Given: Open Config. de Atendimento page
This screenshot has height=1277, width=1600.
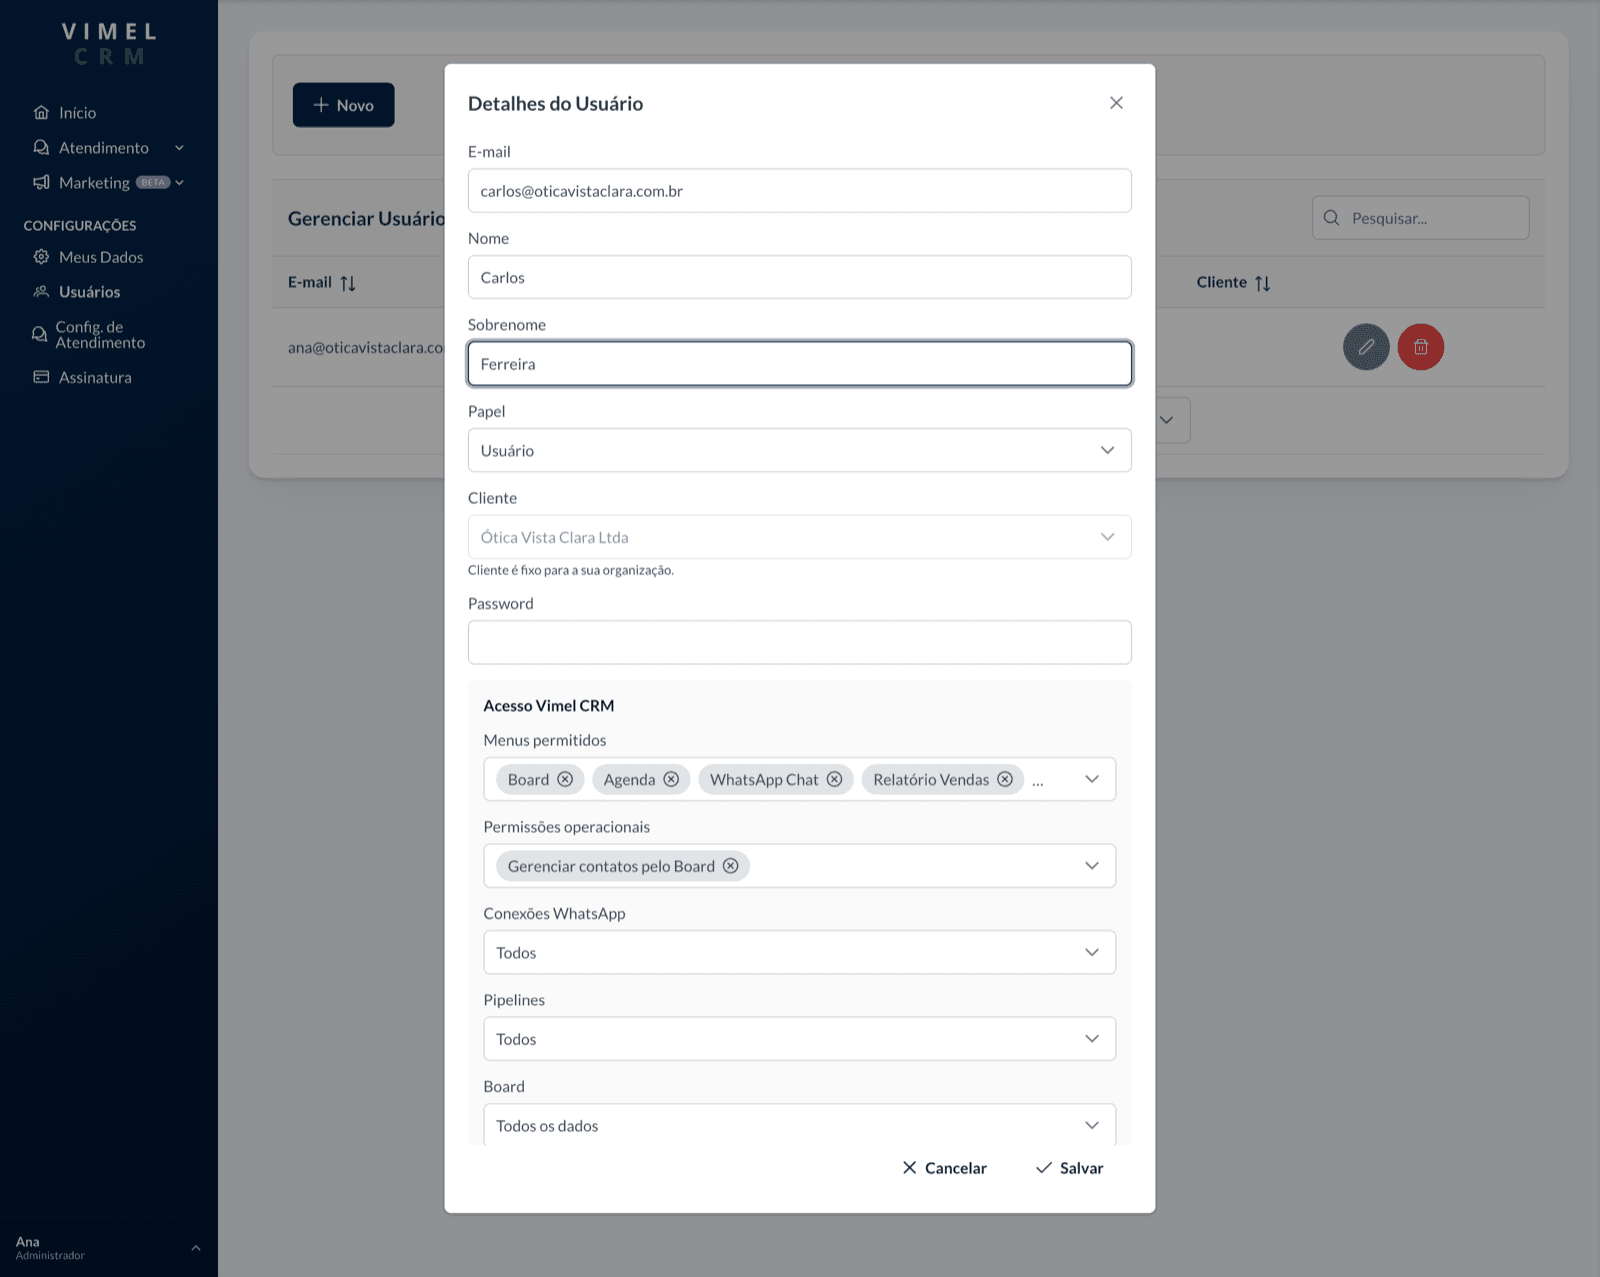Looking at the screenshot, I should [x=100, y=335].
